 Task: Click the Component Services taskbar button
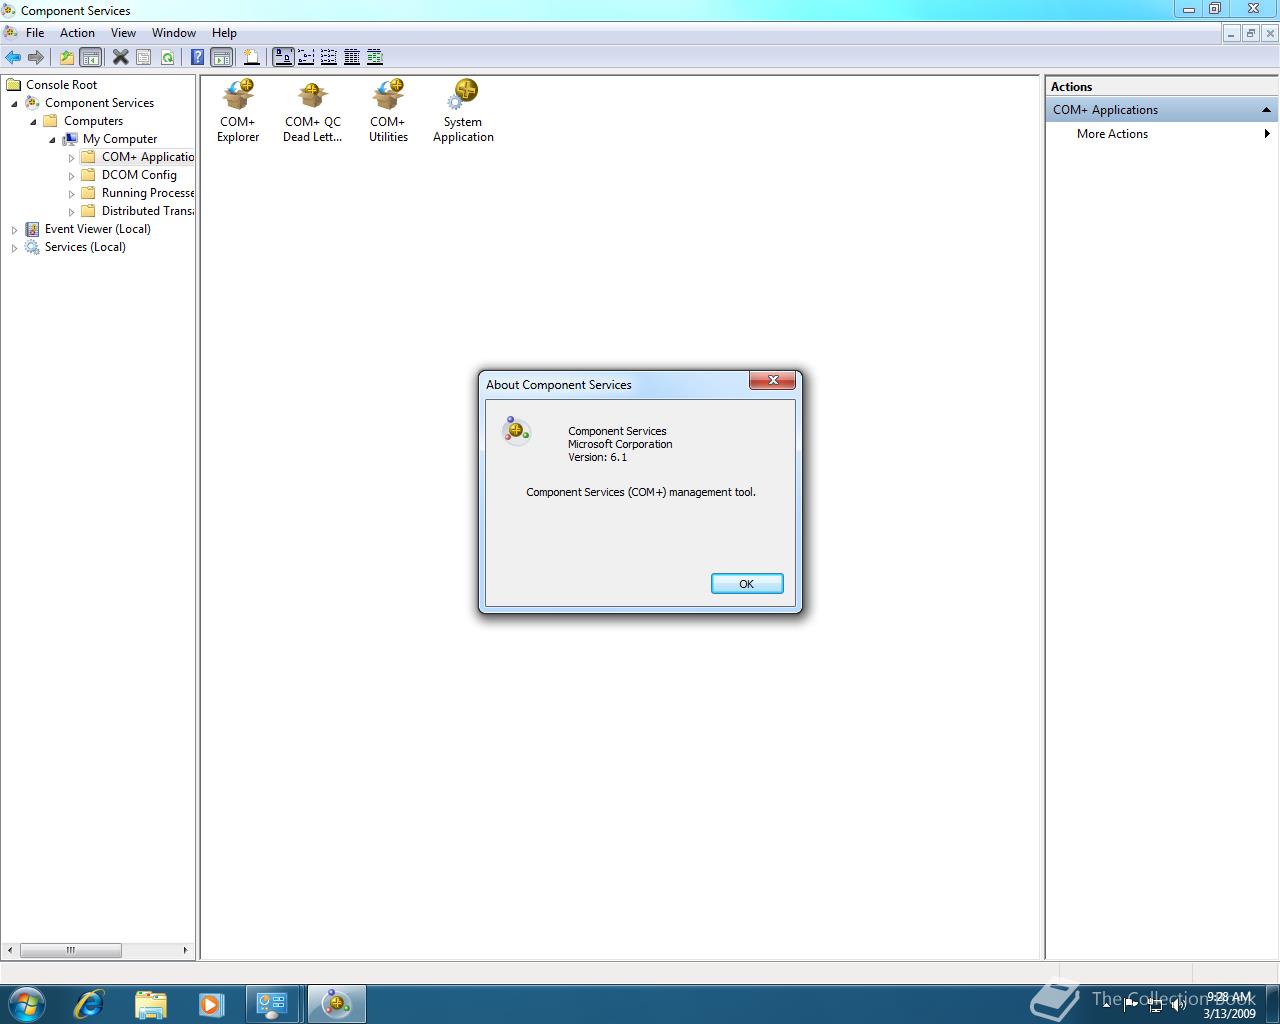(336, 1004)
